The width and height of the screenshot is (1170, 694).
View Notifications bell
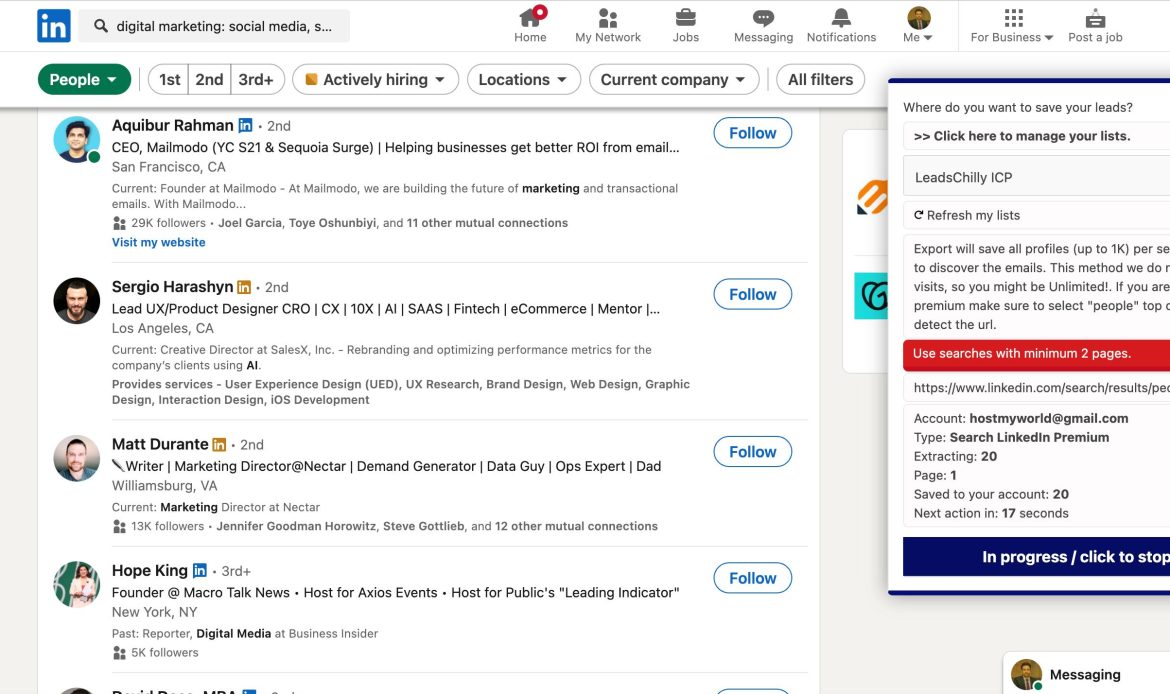click(x=841, y=26)
